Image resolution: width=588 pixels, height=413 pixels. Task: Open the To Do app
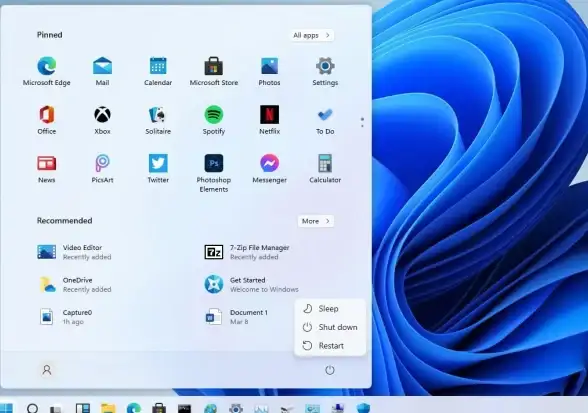click(x=325, y=120)
